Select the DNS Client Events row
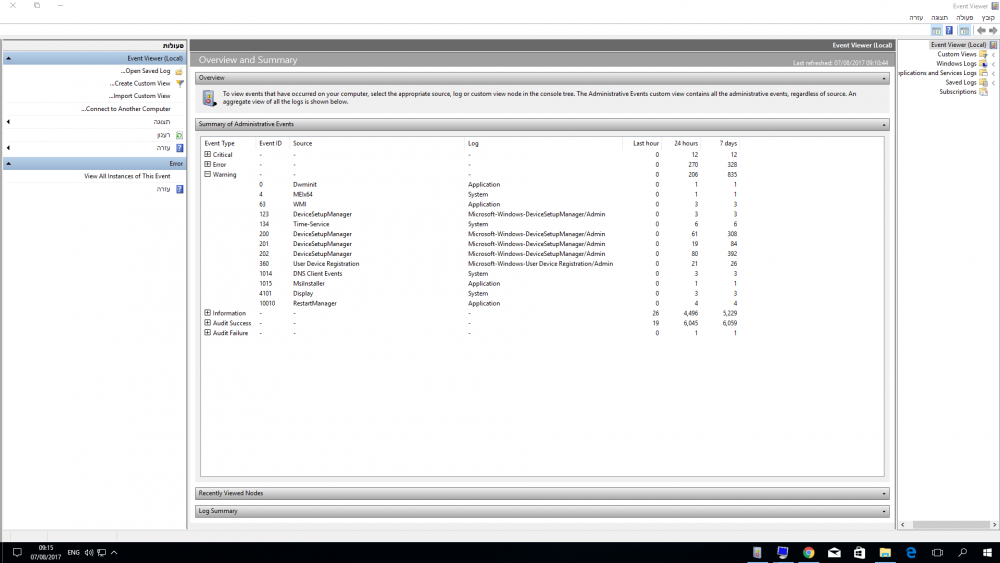1000x563 pixels. tap(471, 274)
